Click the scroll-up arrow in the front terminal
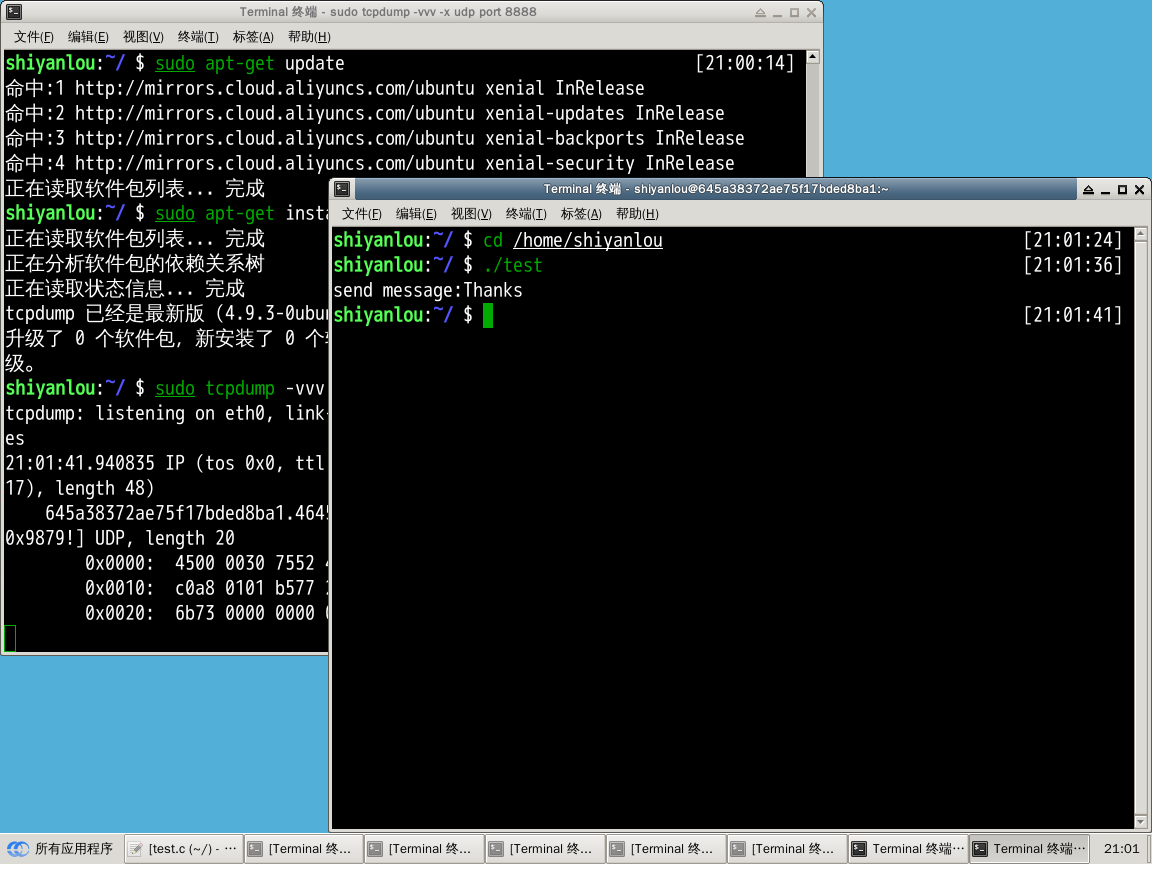This screenshot has height=896, width=1152. (x=1142, y=235)
